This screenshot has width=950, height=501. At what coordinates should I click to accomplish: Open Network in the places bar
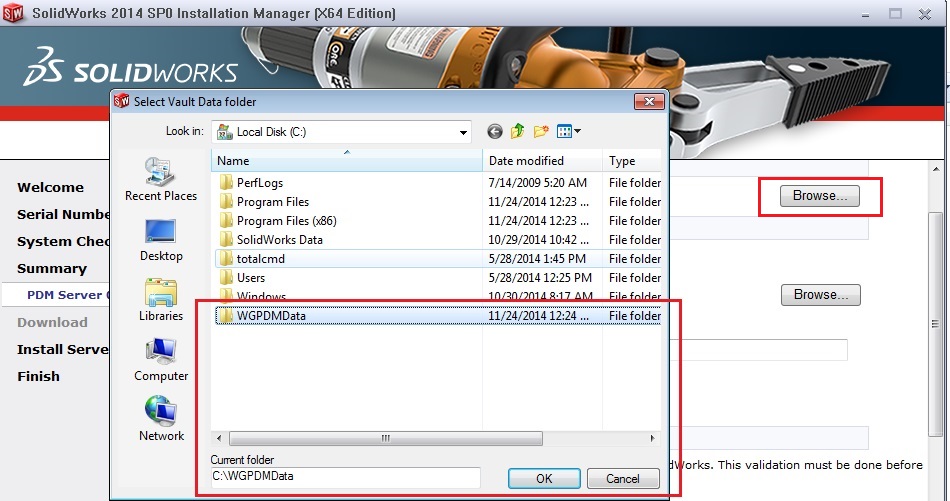pos(160,418)
